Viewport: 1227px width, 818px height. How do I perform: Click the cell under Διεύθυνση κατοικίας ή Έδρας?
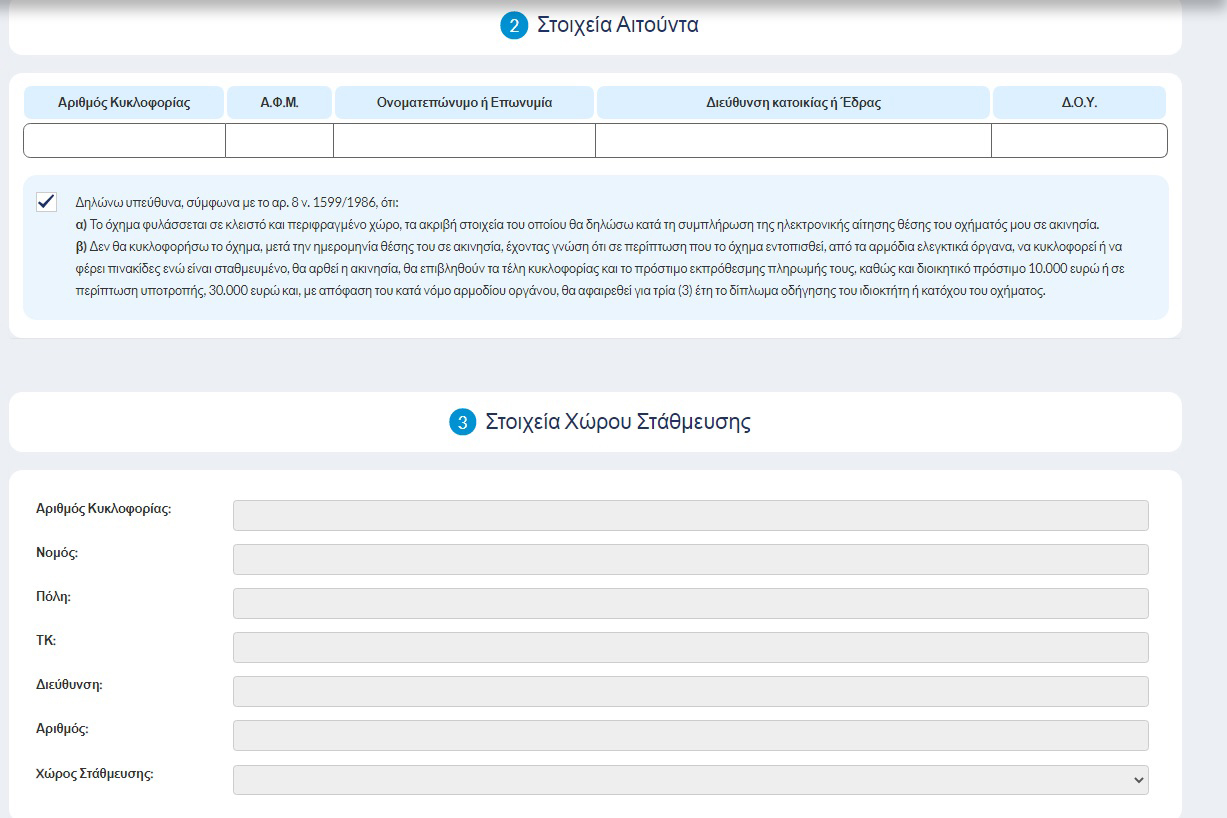793,141
